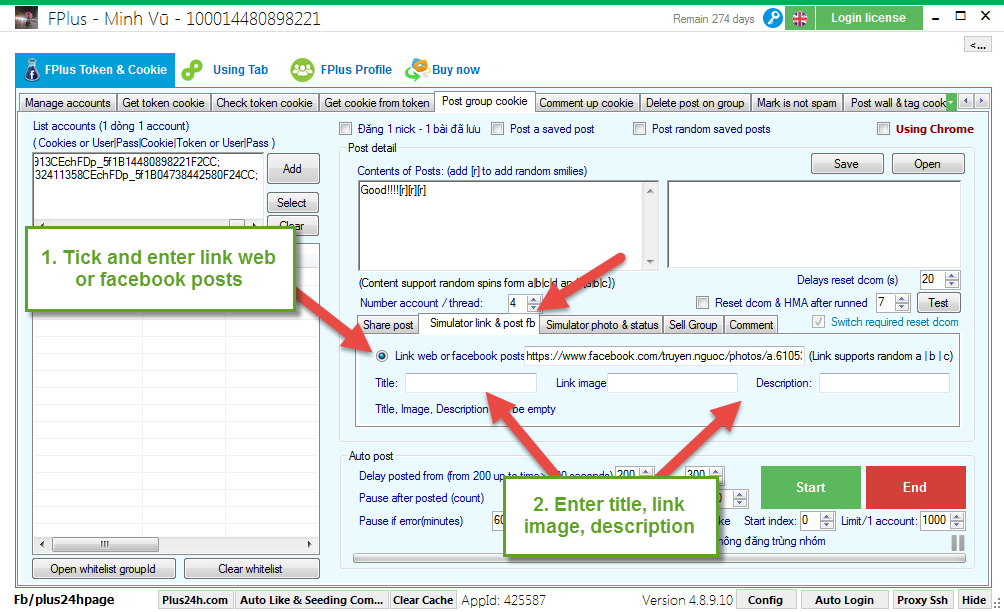Click the Auto Like & Seeding Com... button
Screen dimensions: 1004x612
click(x=311, y=600)
